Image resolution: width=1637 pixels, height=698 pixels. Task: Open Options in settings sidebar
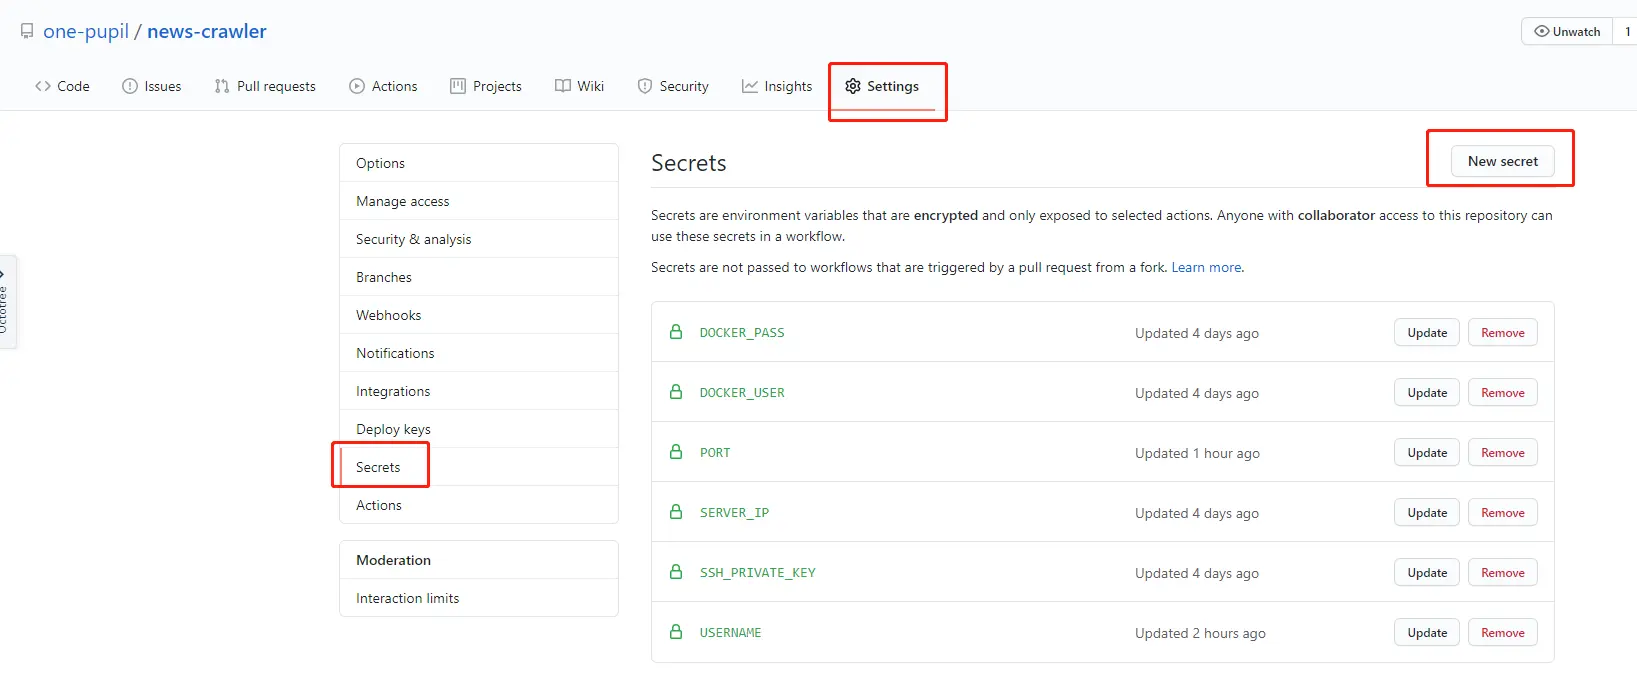point(479,163)
